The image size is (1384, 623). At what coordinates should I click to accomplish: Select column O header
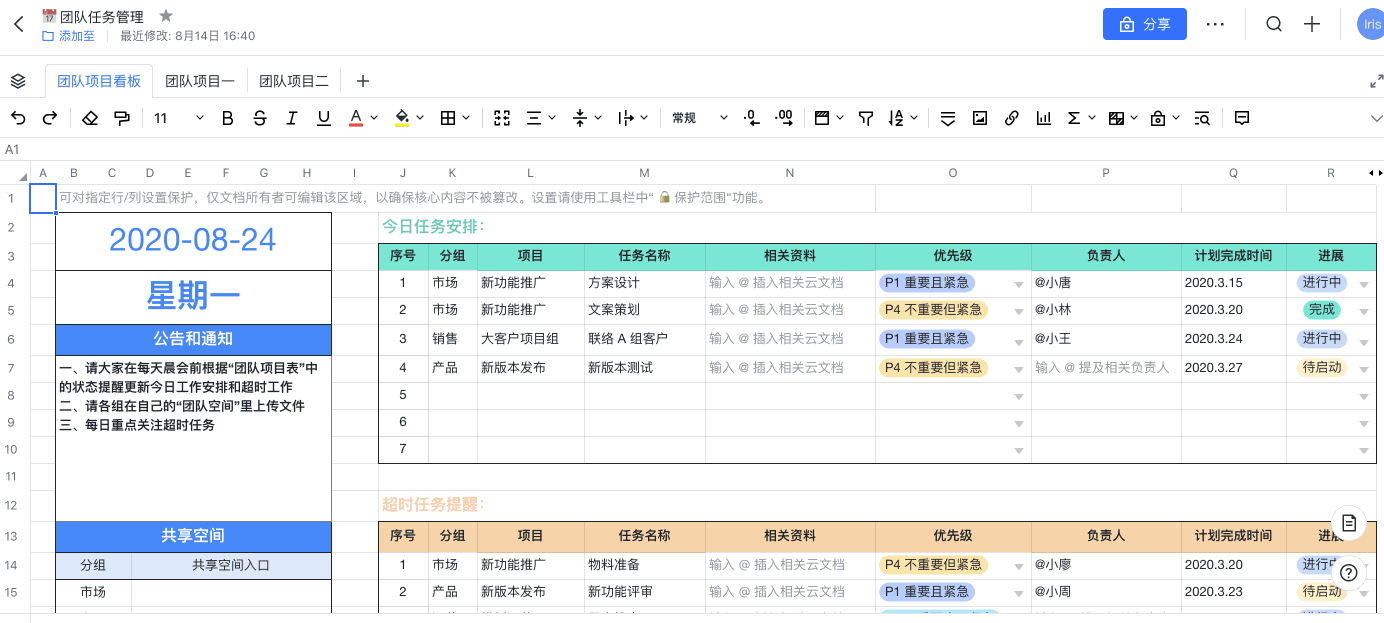pyautogui.click(x=953, y=173)
